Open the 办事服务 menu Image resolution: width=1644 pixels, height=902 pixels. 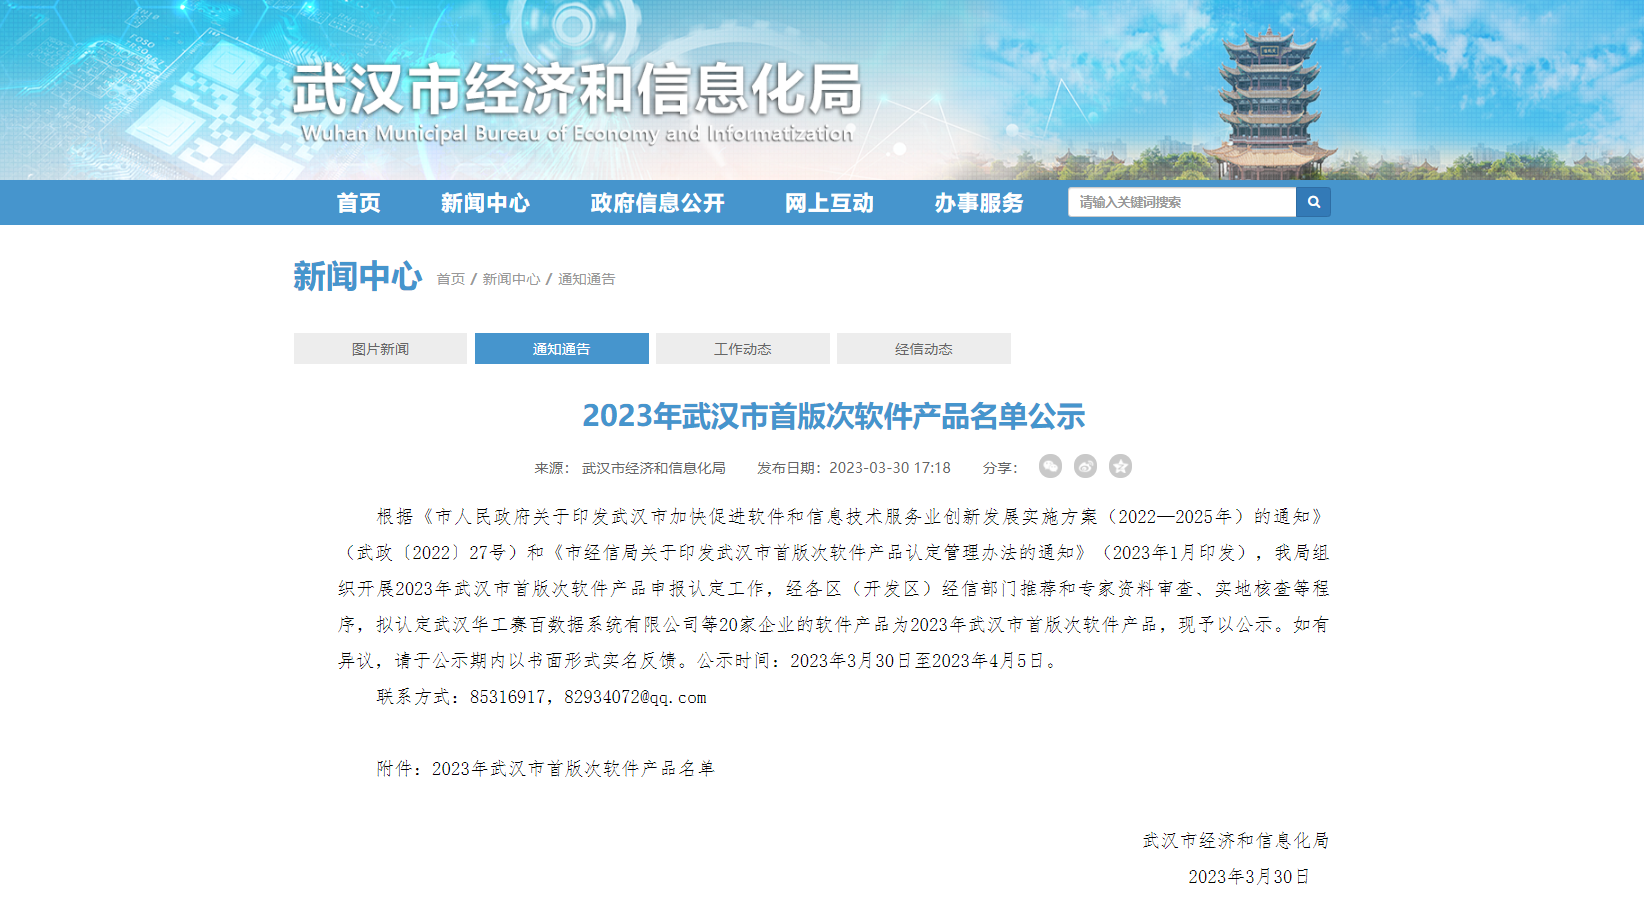click(978, 202)
